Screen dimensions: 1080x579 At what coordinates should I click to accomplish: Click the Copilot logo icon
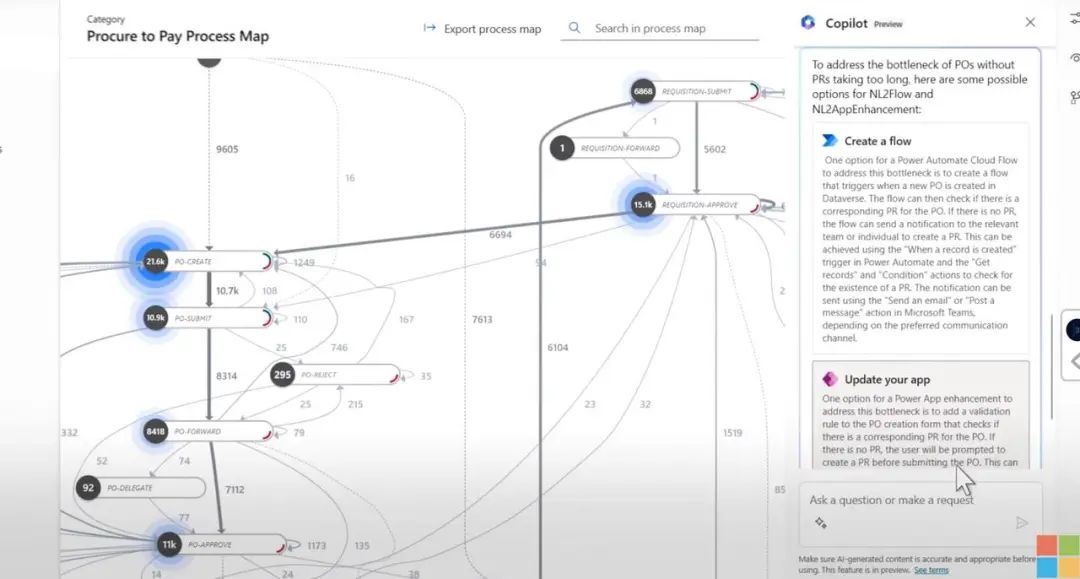pos(808,23)
